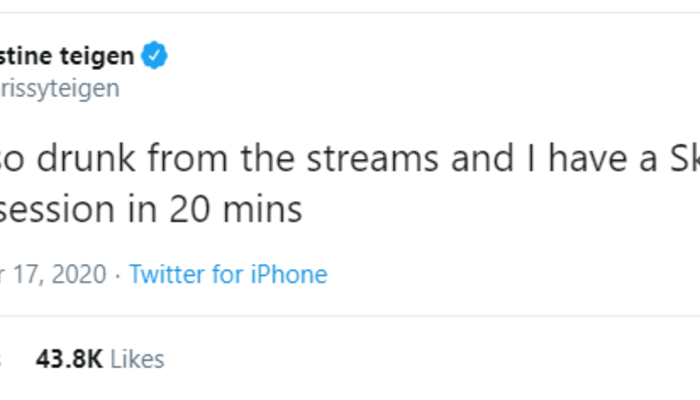Click the word "iPhone" in source link
This screenshot has height=400, width=700.
pyautogui.click(x=292, y=274)
